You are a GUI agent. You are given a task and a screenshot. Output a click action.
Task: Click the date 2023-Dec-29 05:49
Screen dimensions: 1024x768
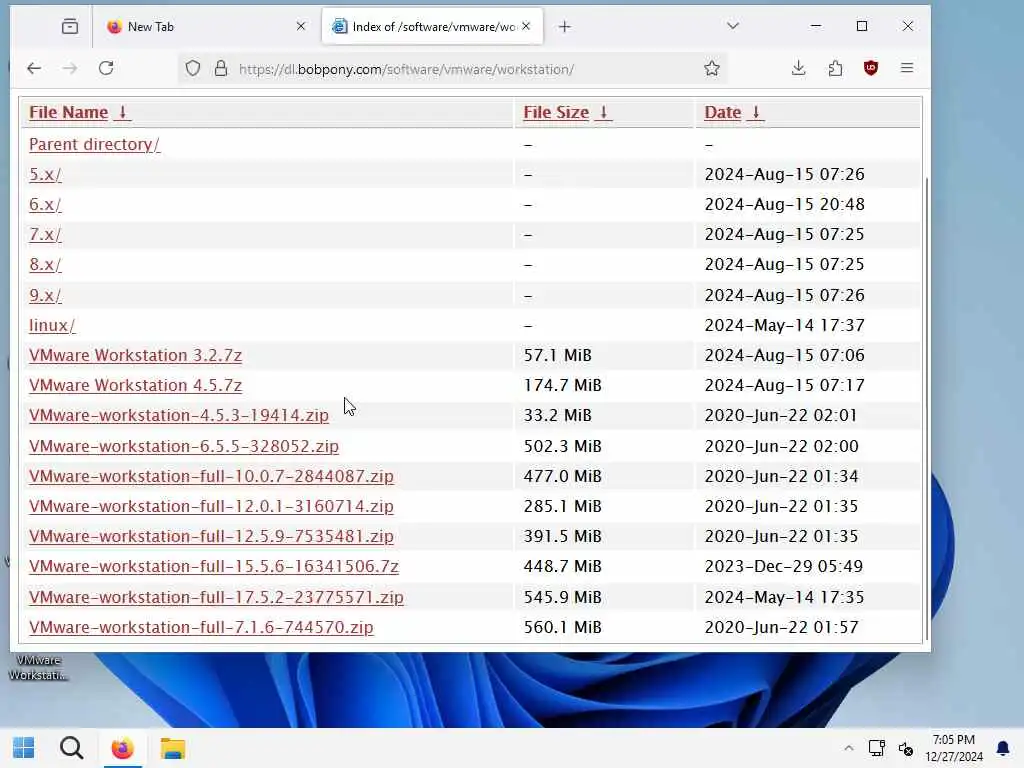(784, 566)
